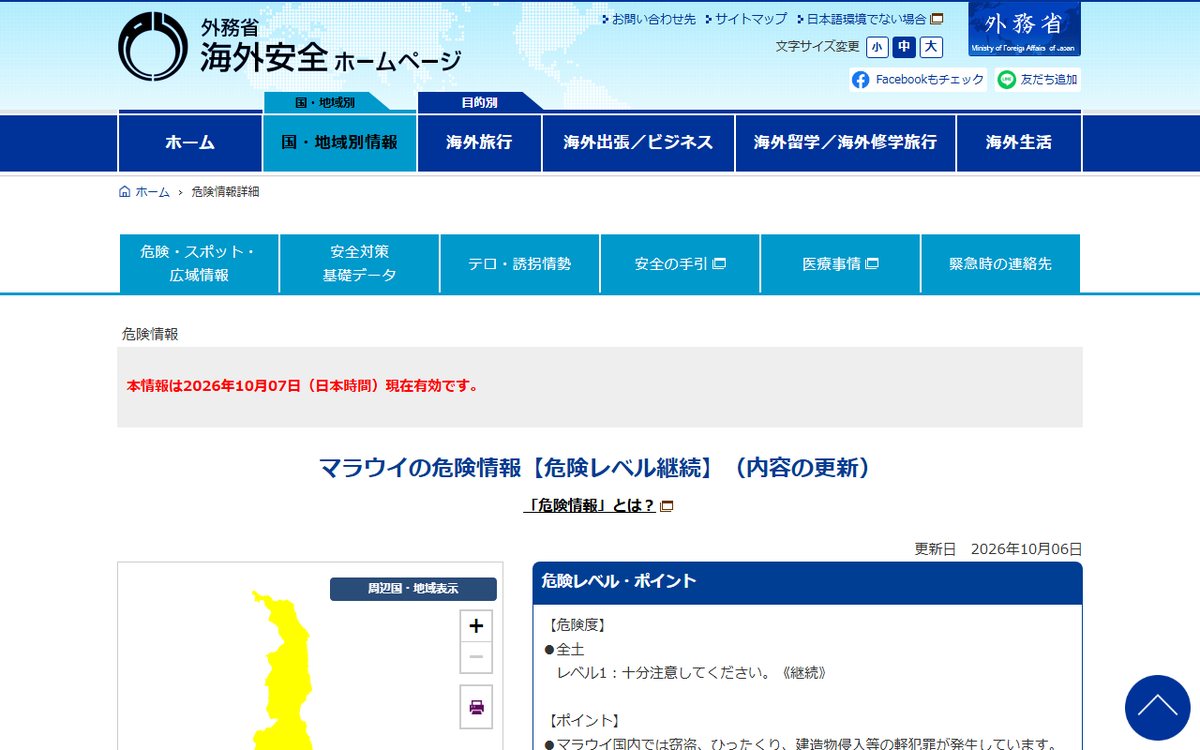The width and height of the screenshot is (1200, 750).
Task: Zoom in on the map with plus
Action: tap(476, 626)
